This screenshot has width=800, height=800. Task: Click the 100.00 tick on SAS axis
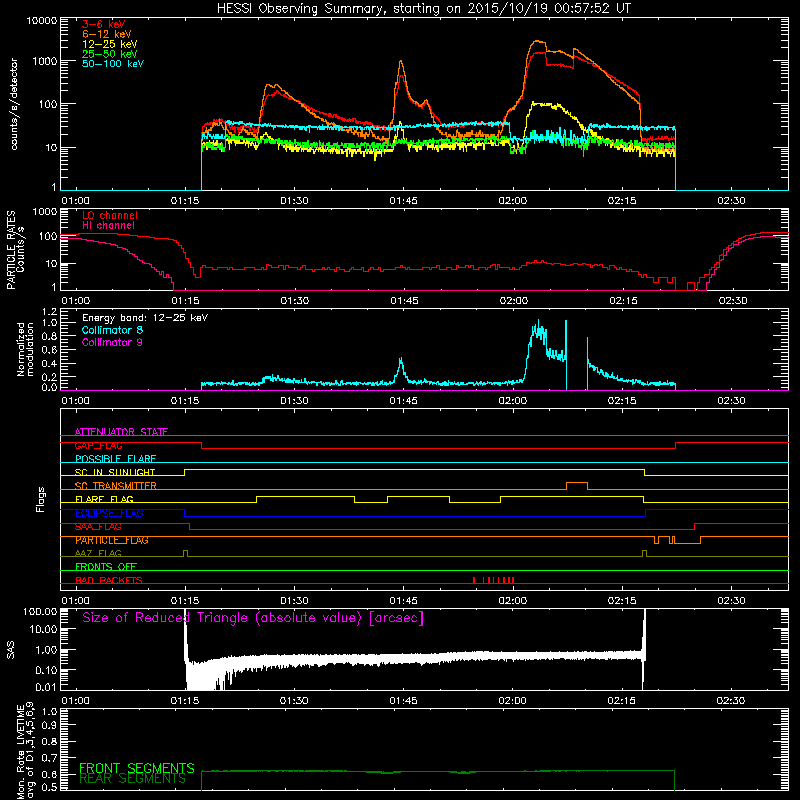coord(40,611)
